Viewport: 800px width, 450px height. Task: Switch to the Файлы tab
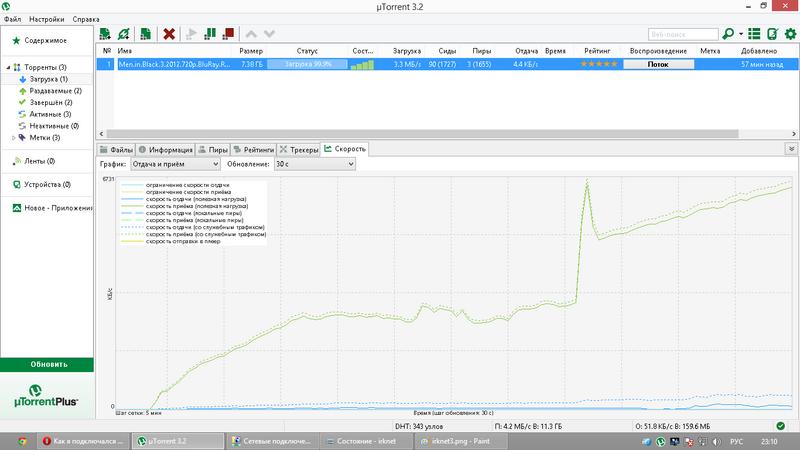(x=116, y=150)
